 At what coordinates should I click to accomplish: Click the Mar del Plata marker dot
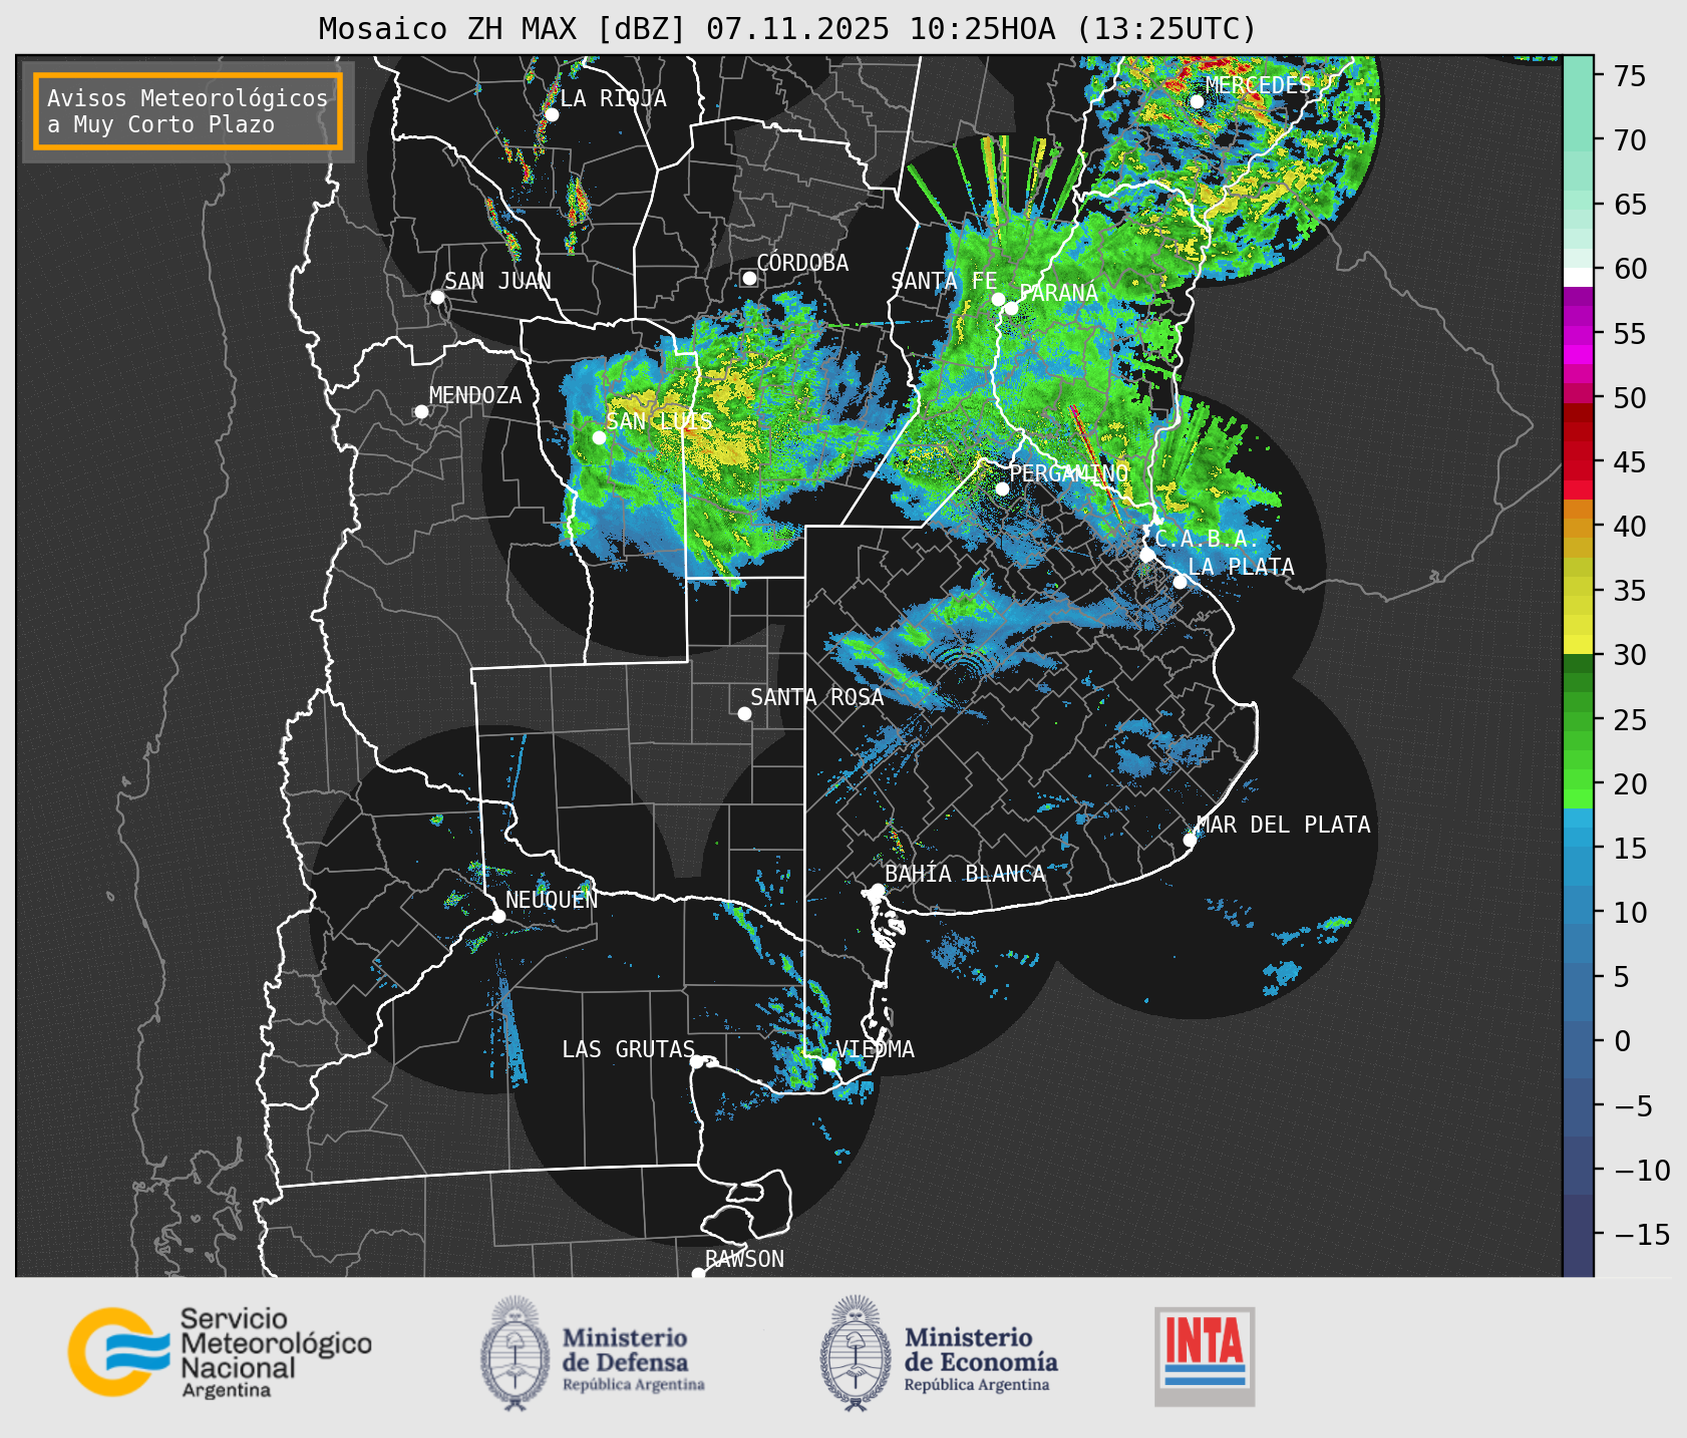tap(1190, 840)
